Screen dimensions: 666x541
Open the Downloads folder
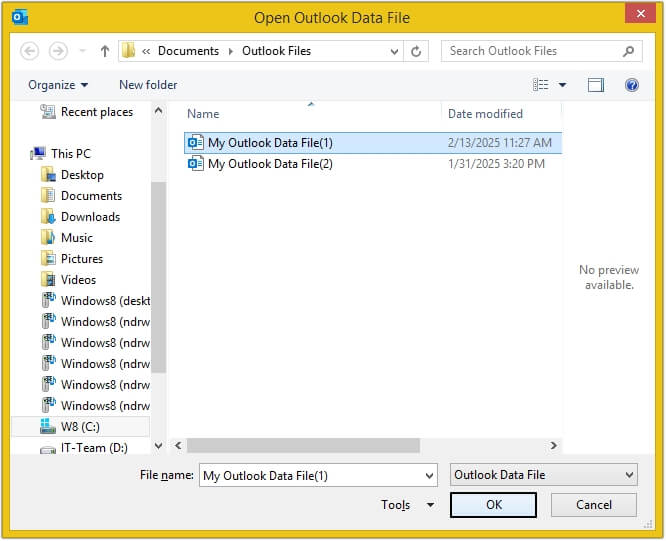point(90,217)
